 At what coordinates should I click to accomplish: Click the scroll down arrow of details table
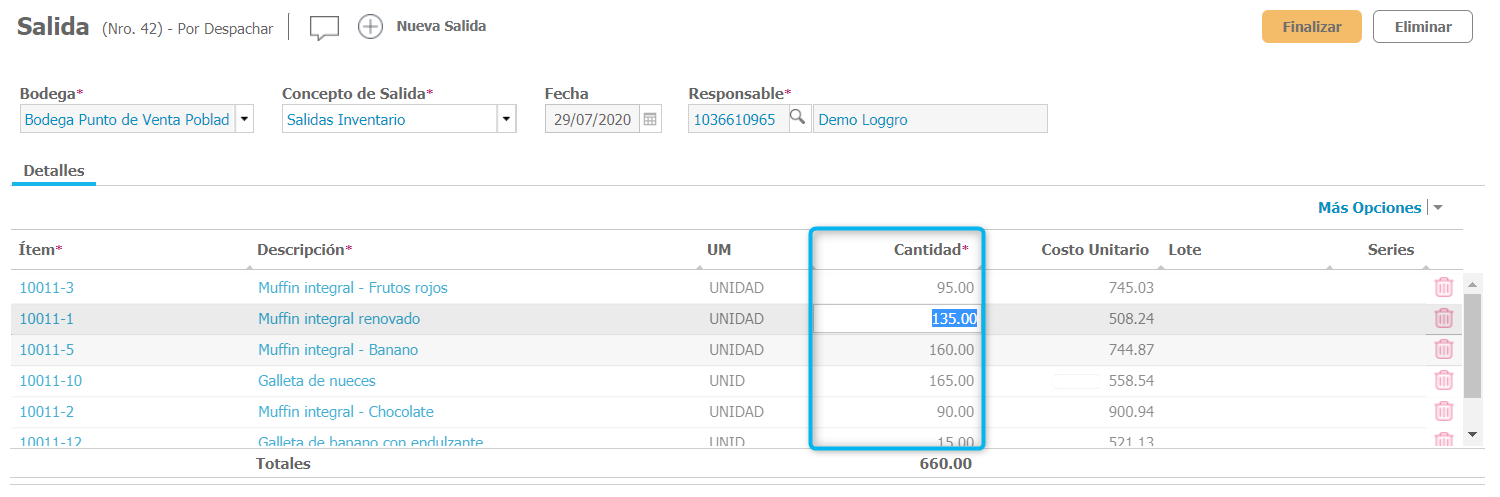click(x=1471, y=434)
